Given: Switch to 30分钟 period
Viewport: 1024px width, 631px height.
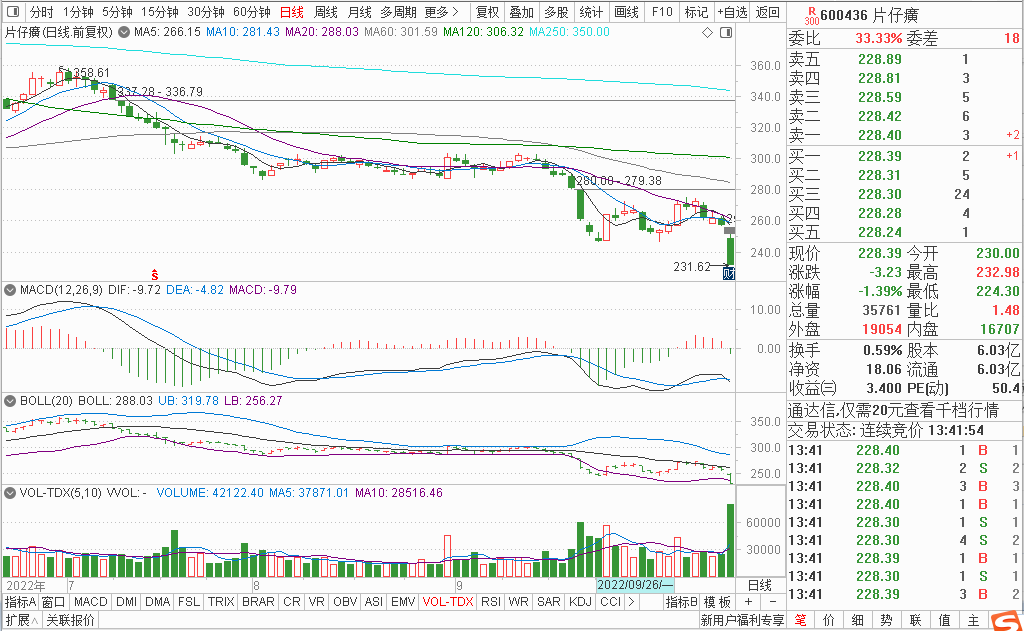Looking at the screenshot, I should [x=206, y=12].
